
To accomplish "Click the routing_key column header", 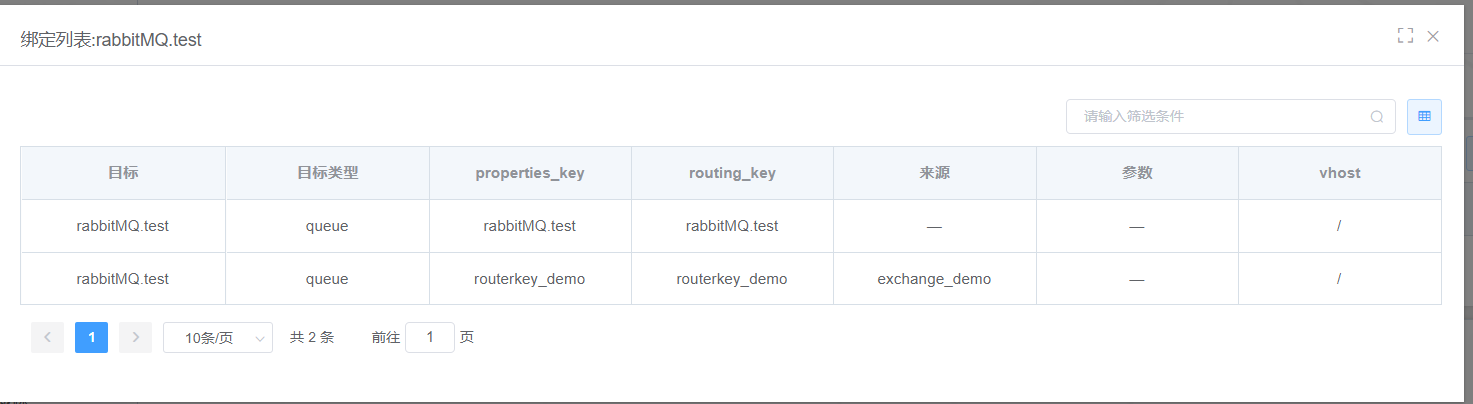I will coord(732,173).
